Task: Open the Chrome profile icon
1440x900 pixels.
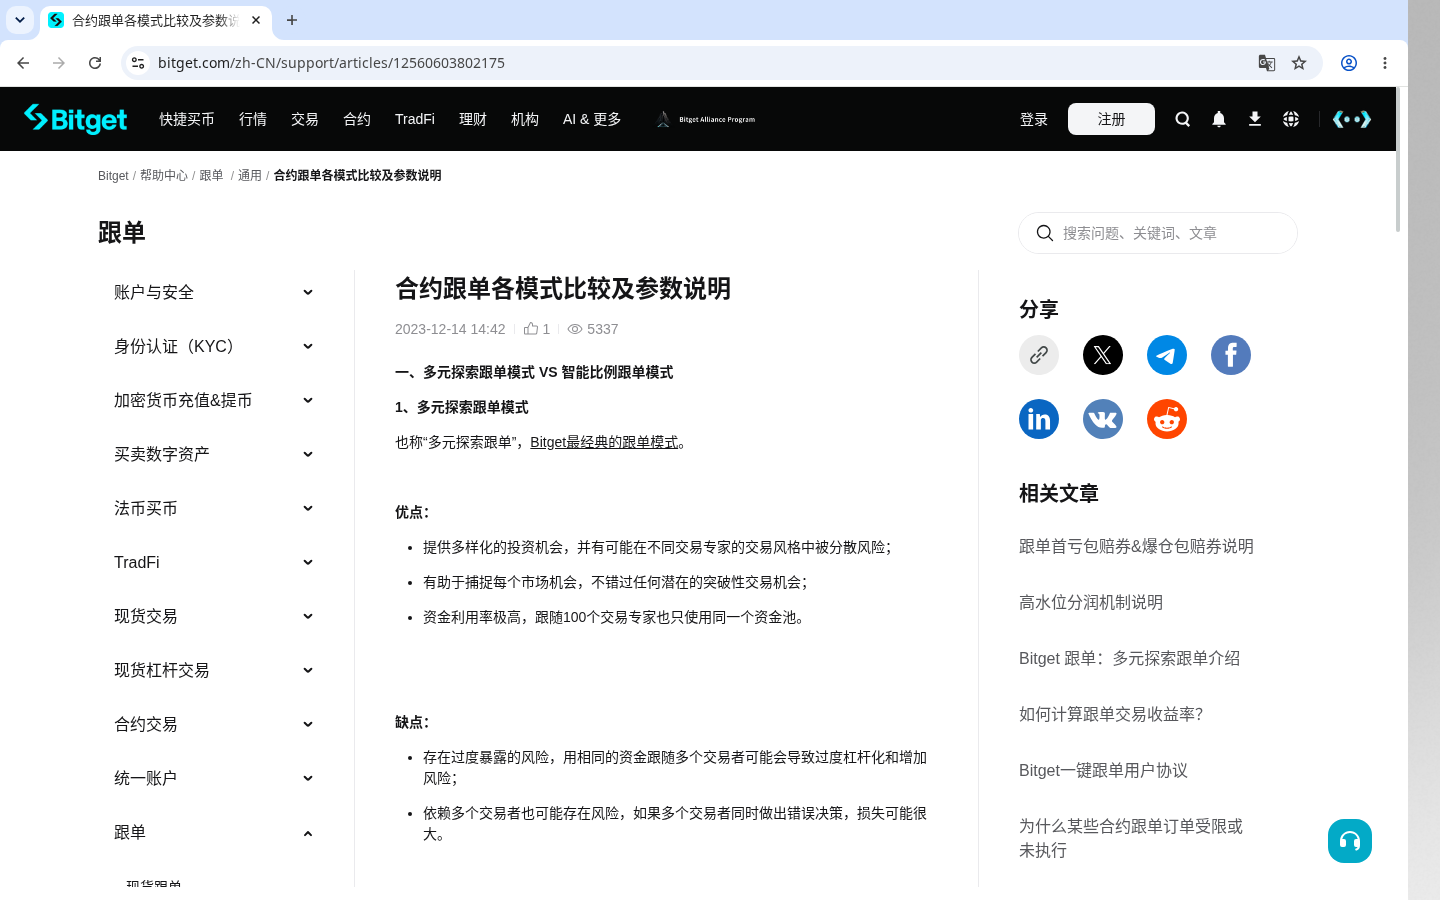Action: [x=1349, y=63]
